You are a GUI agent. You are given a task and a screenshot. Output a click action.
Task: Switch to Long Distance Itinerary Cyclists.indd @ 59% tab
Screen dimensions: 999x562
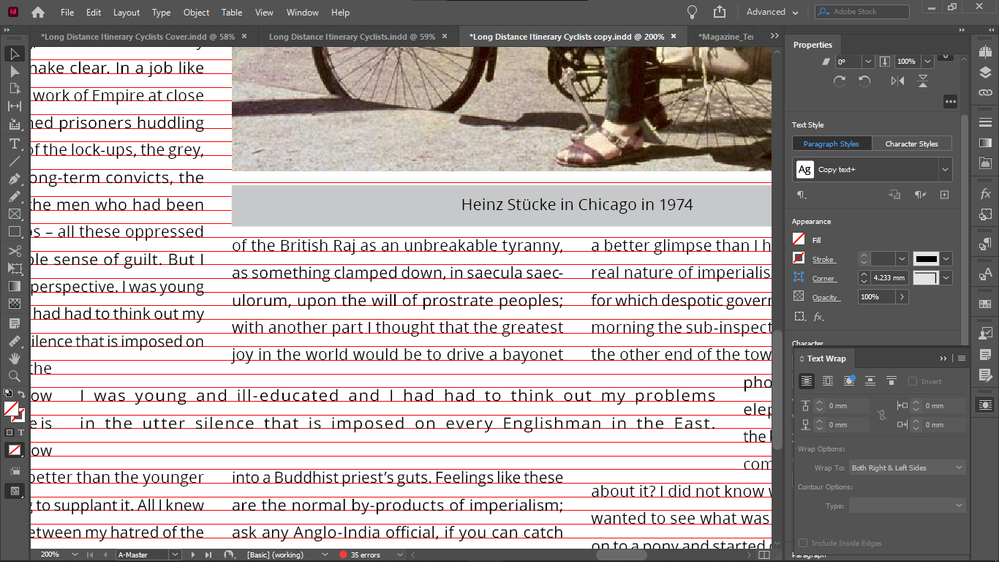[x=352, y=37]
